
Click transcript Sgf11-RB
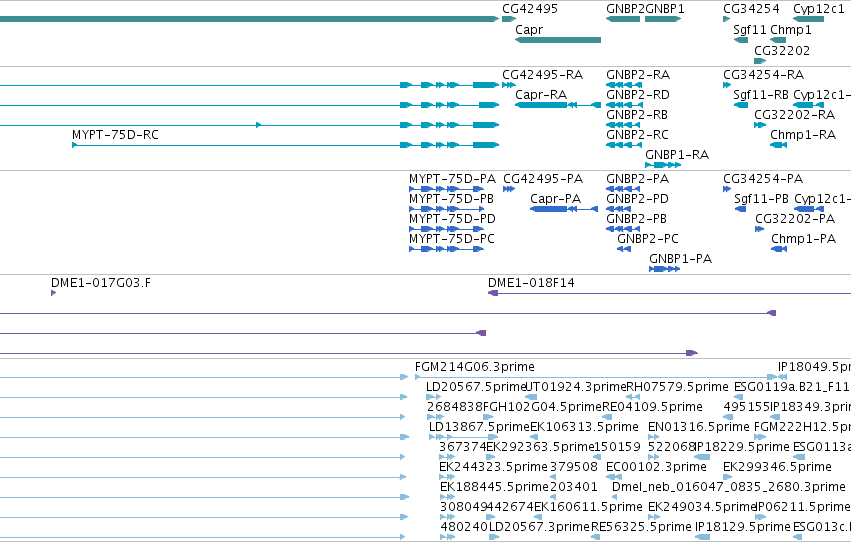tap(761, 94)
